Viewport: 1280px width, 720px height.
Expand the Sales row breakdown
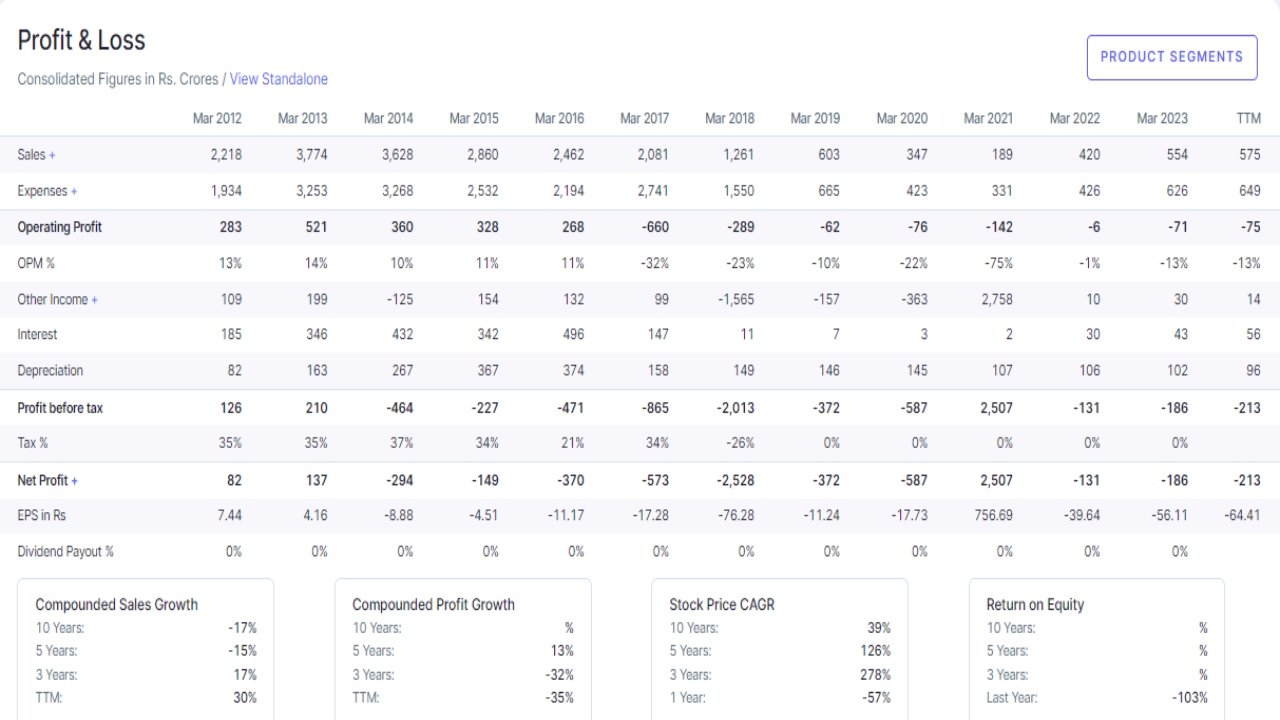pos(52,155)
